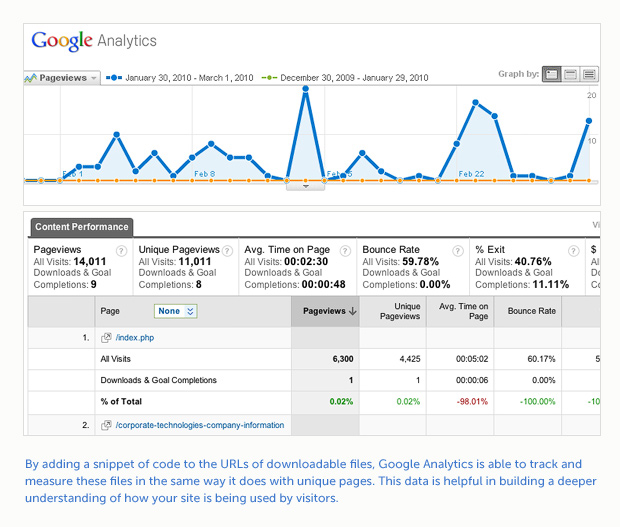The height and width of the screenshot is (527, 620).
Task: Click the Page column header
Action: click(110, 311)
